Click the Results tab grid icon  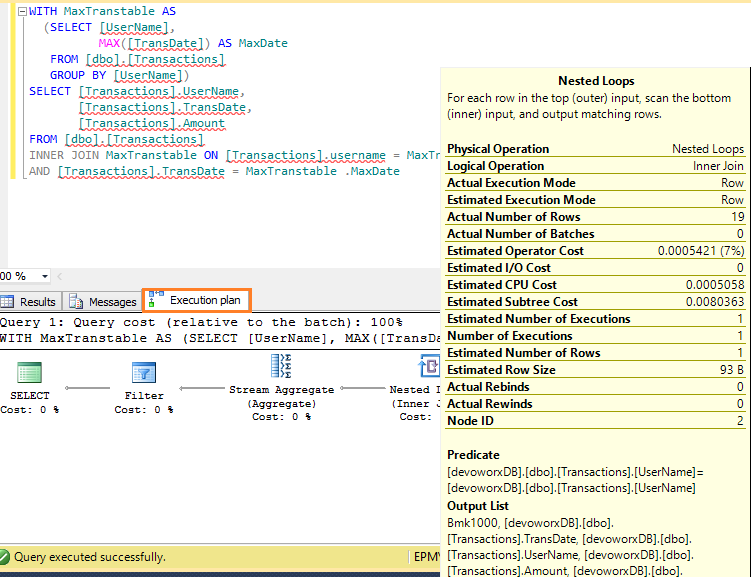[9, 301]
